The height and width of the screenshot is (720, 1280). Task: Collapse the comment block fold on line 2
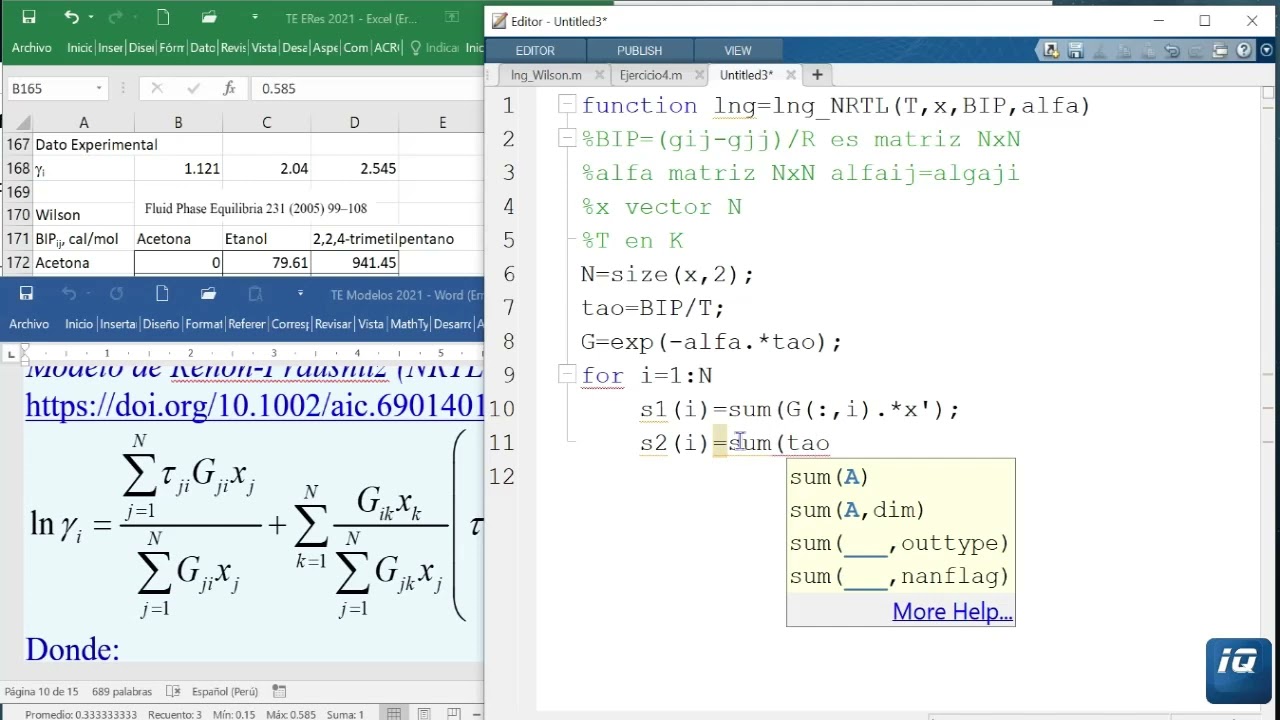coord(567,138)
